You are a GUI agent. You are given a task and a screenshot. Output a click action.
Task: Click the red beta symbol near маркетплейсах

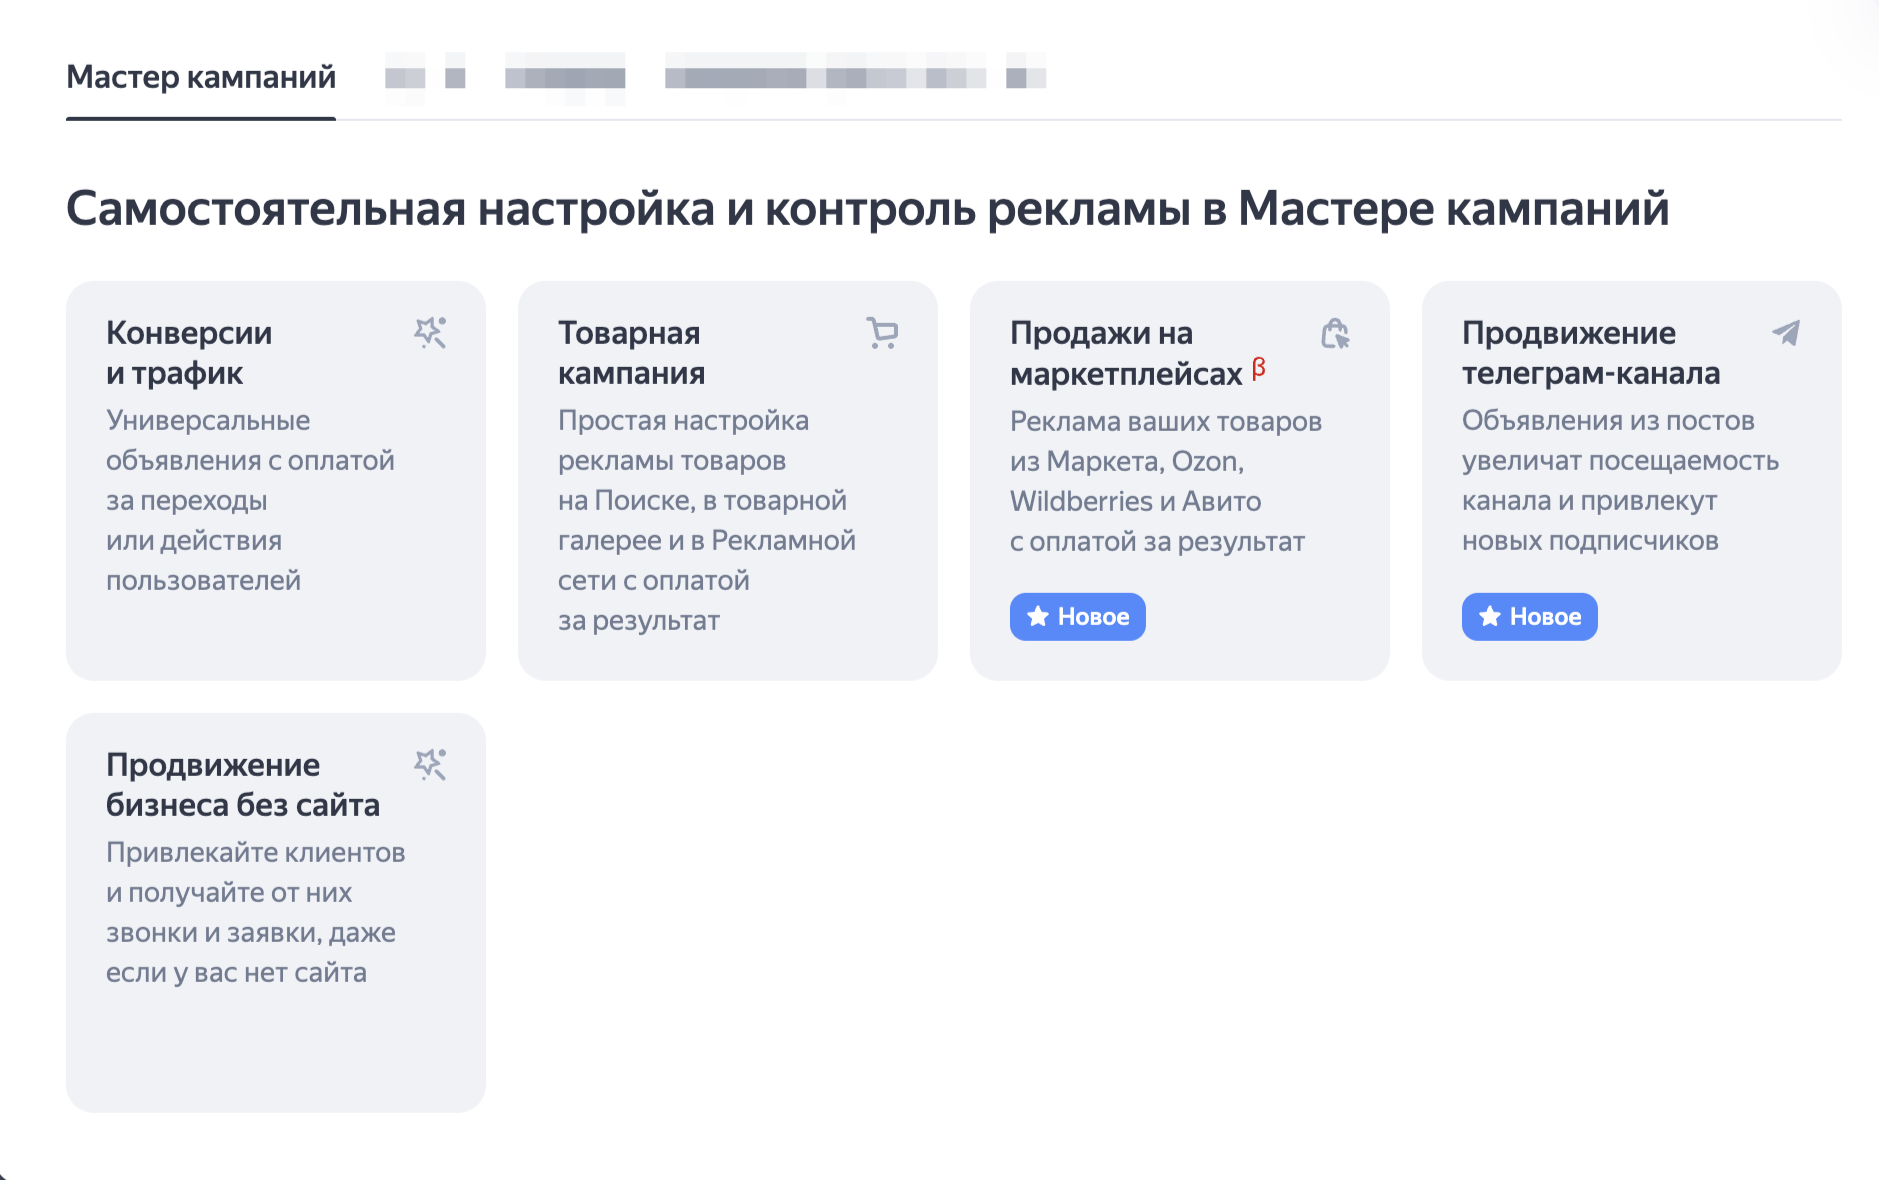(1259, 368)
